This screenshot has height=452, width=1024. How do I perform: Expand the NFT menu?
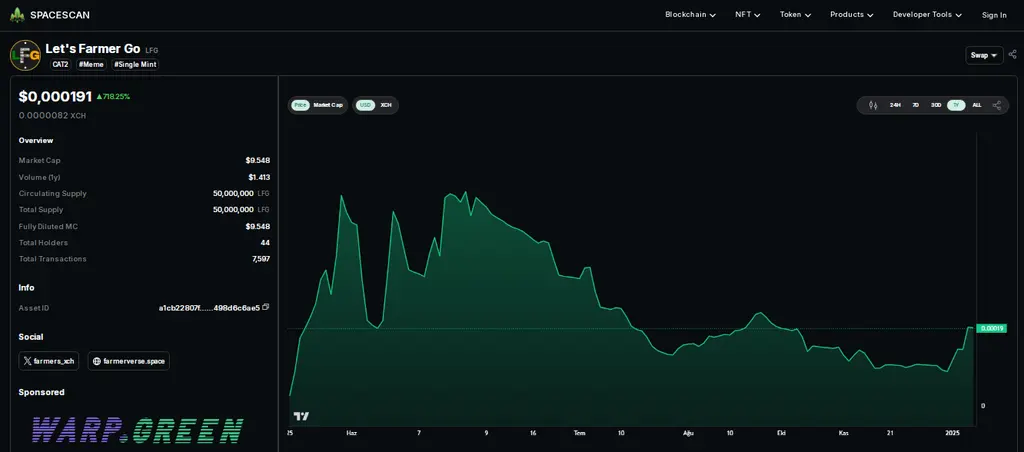click(748, 14)
